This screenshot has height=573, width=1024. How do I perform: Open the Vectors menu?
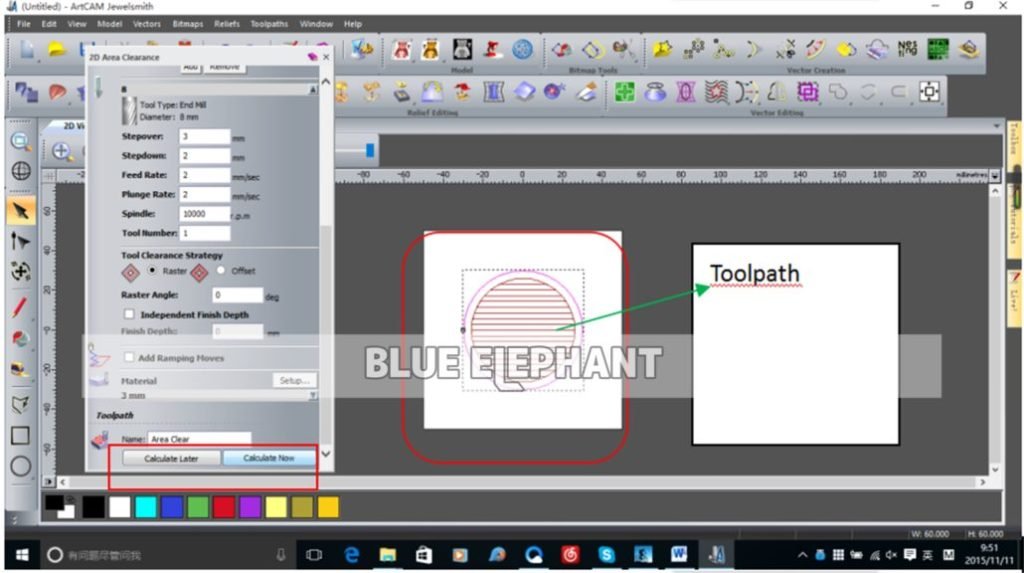point(146,24)
